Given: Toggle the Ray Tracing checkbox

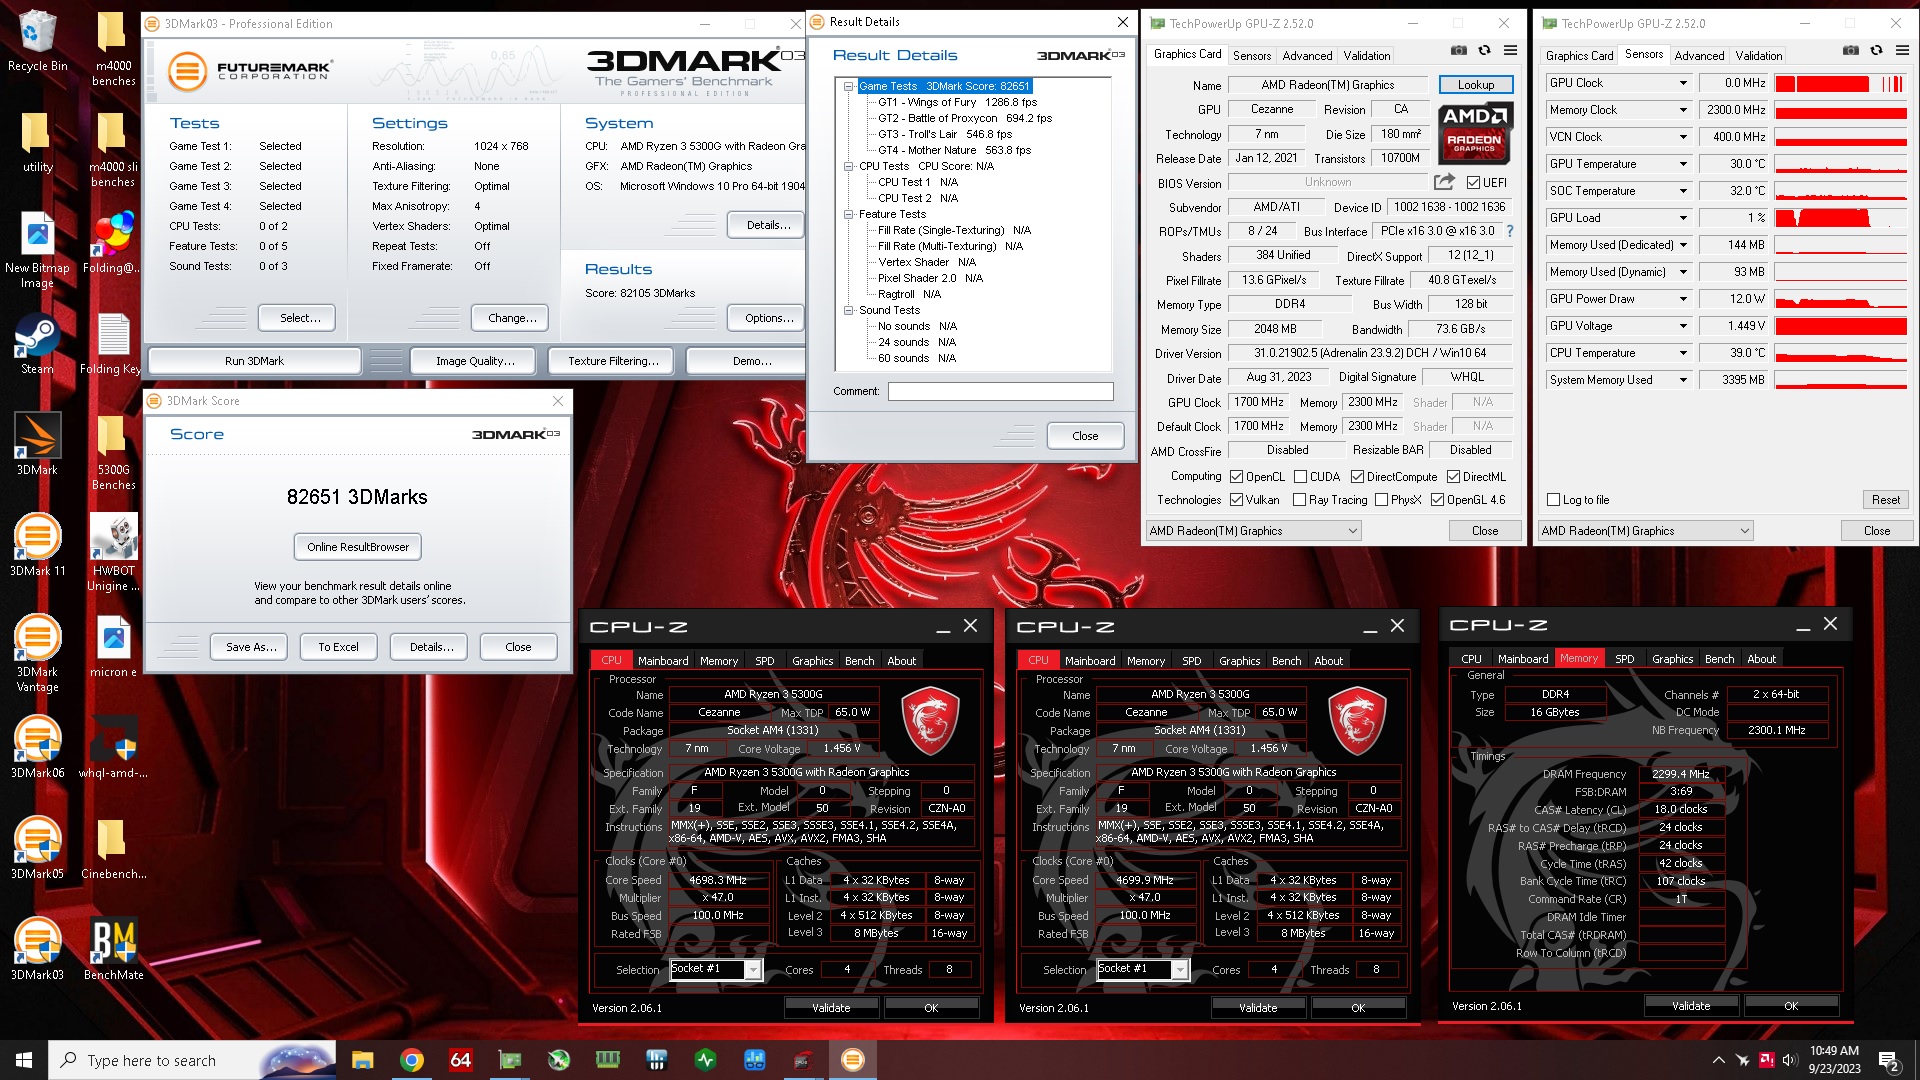Looking at the screenshot, I should tap(1300, 500).
